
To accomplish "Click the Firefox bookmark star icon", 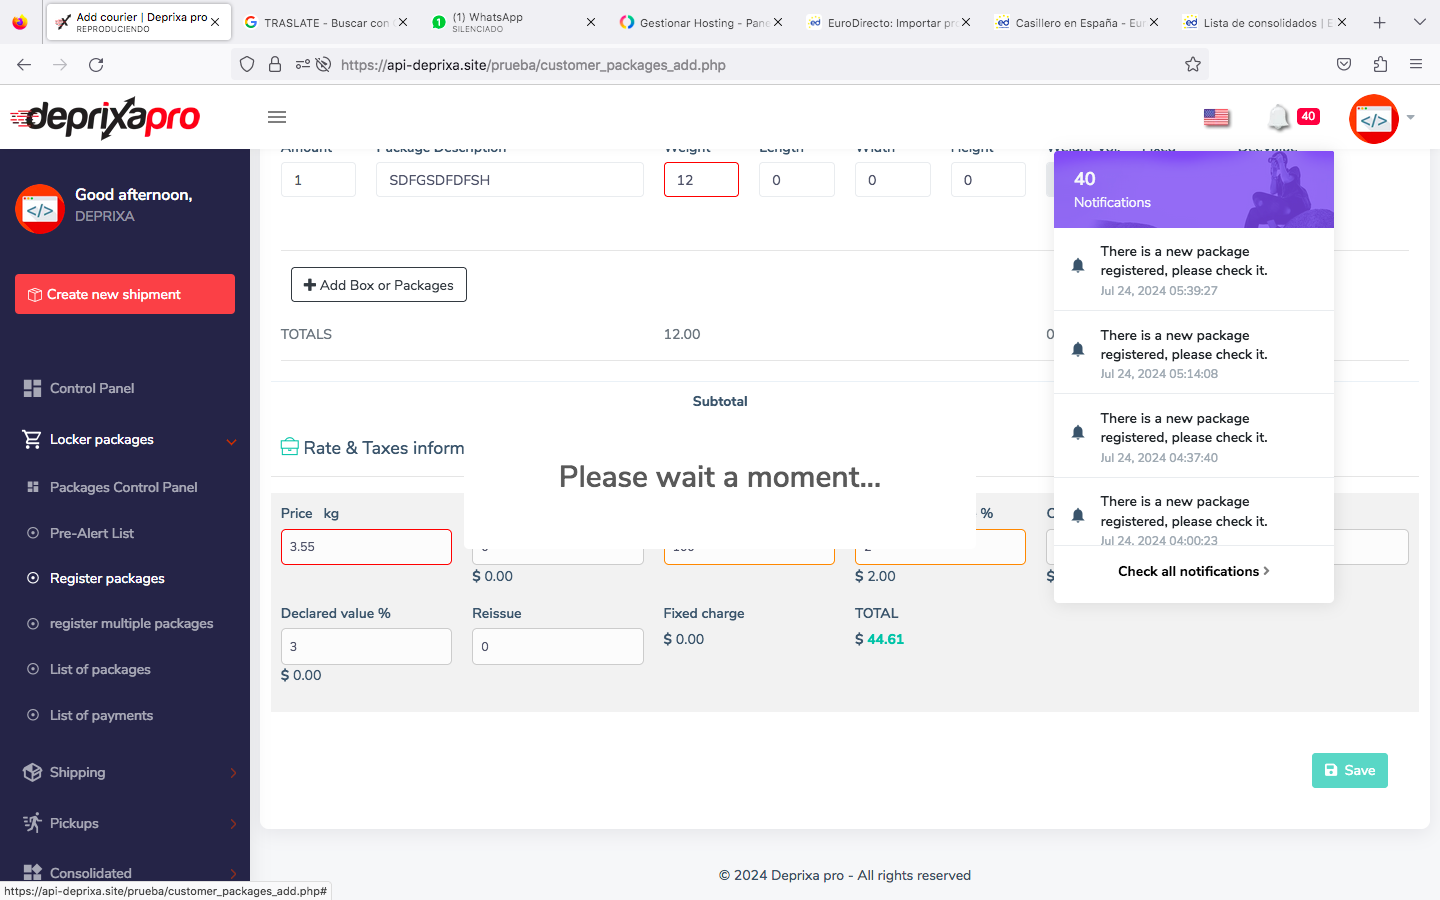I will pyautogui.click(x=1192, y=65).
